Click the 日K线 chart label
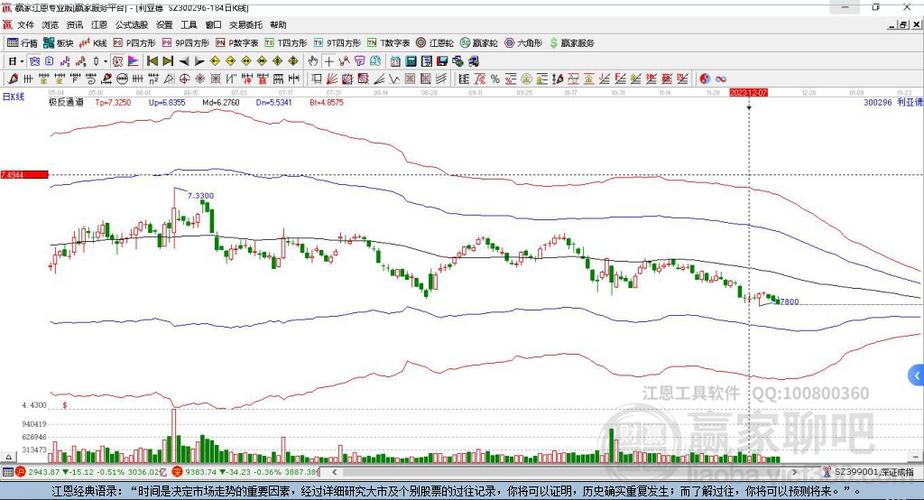924x500 pixels. (x=13, y=97)
